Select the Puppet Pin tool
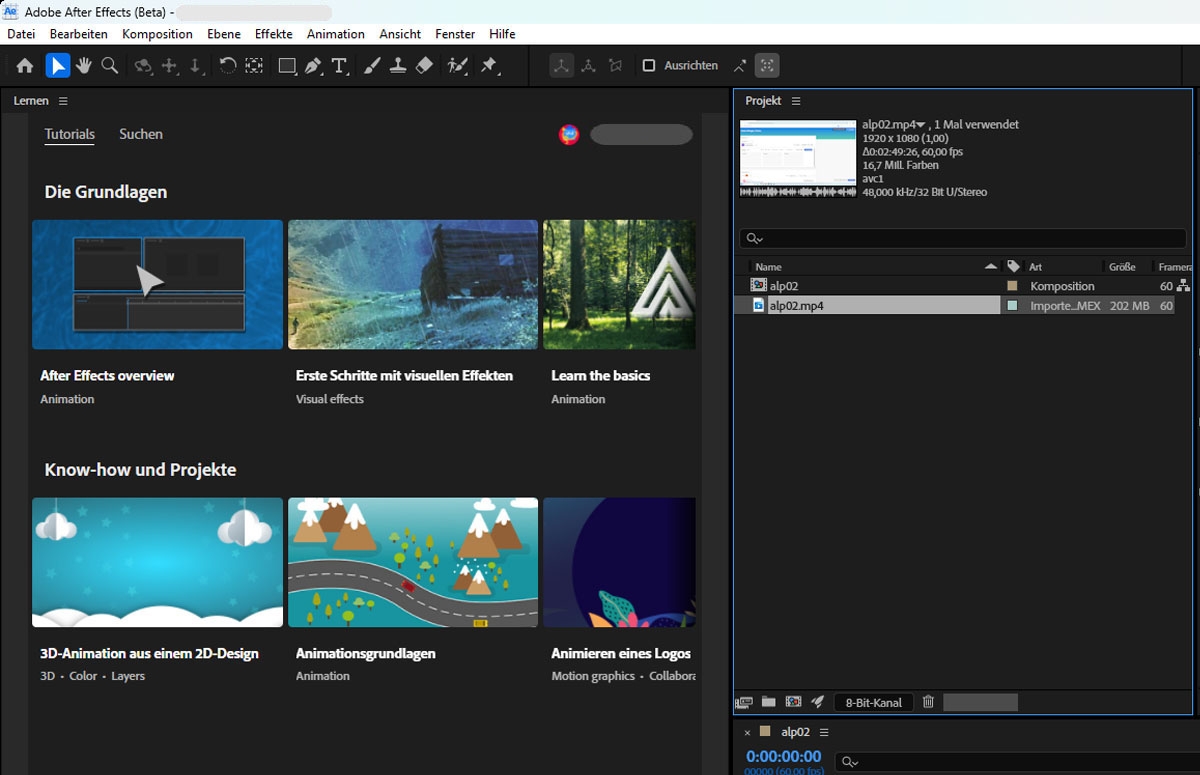Image resolution: width=1200 pixels, height=775 pixels. click(489, 66)
